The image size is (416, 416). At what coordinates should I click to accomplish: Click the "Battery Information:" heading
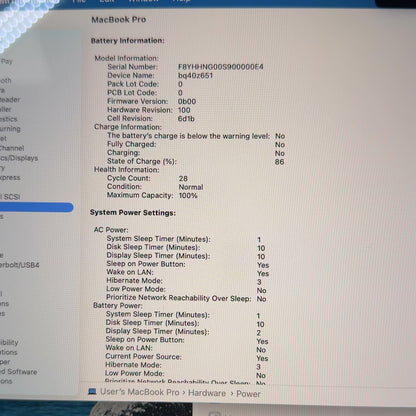pos(128,41)
